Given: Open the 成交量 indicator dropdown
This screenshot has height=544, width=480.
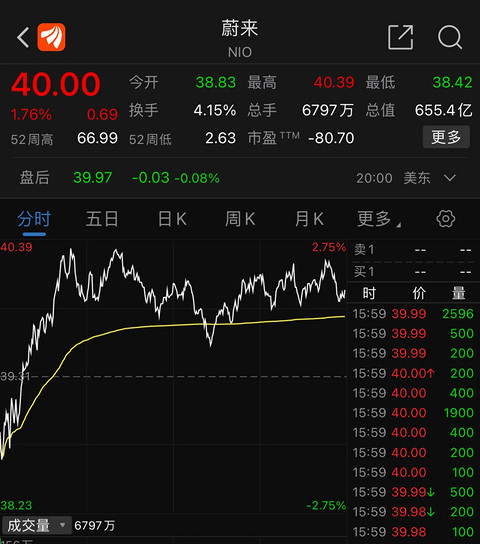Looking at the screenshot, I should click(36, 525).
